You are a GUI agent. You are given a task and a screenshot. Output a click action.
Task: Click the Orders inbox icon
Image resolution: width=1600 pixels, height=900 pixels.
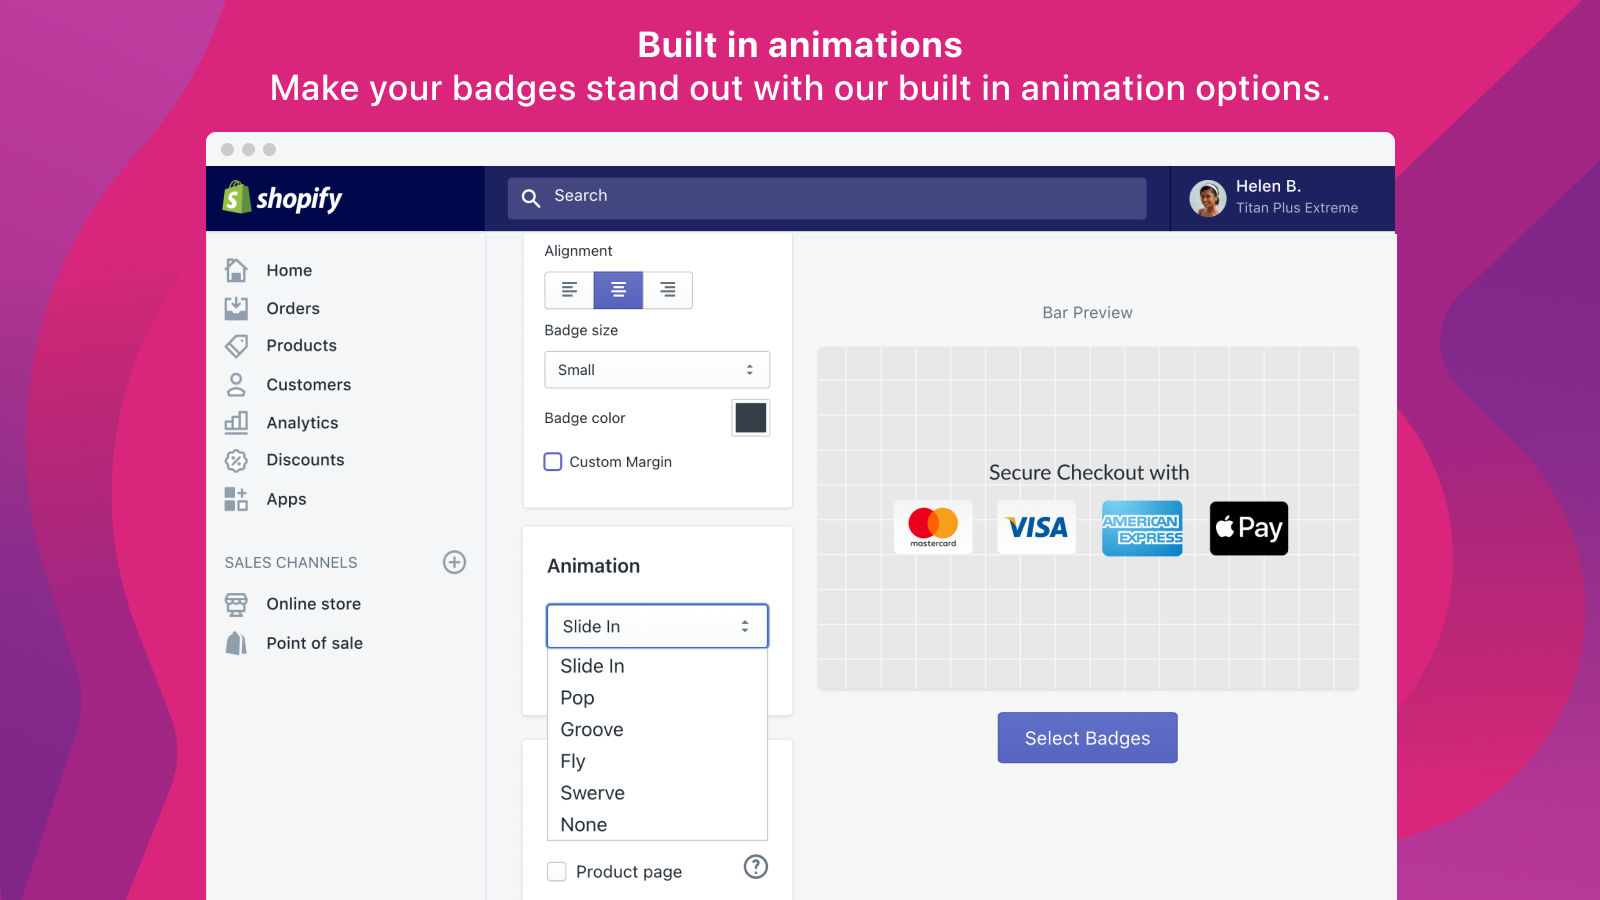coord(236,308)
